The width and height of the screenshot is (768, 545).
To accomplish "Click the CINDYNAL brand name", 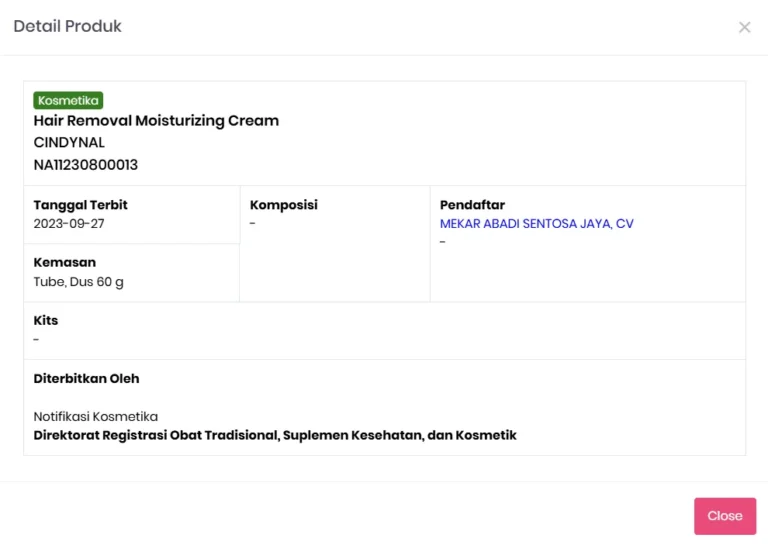I will [69, 142].
